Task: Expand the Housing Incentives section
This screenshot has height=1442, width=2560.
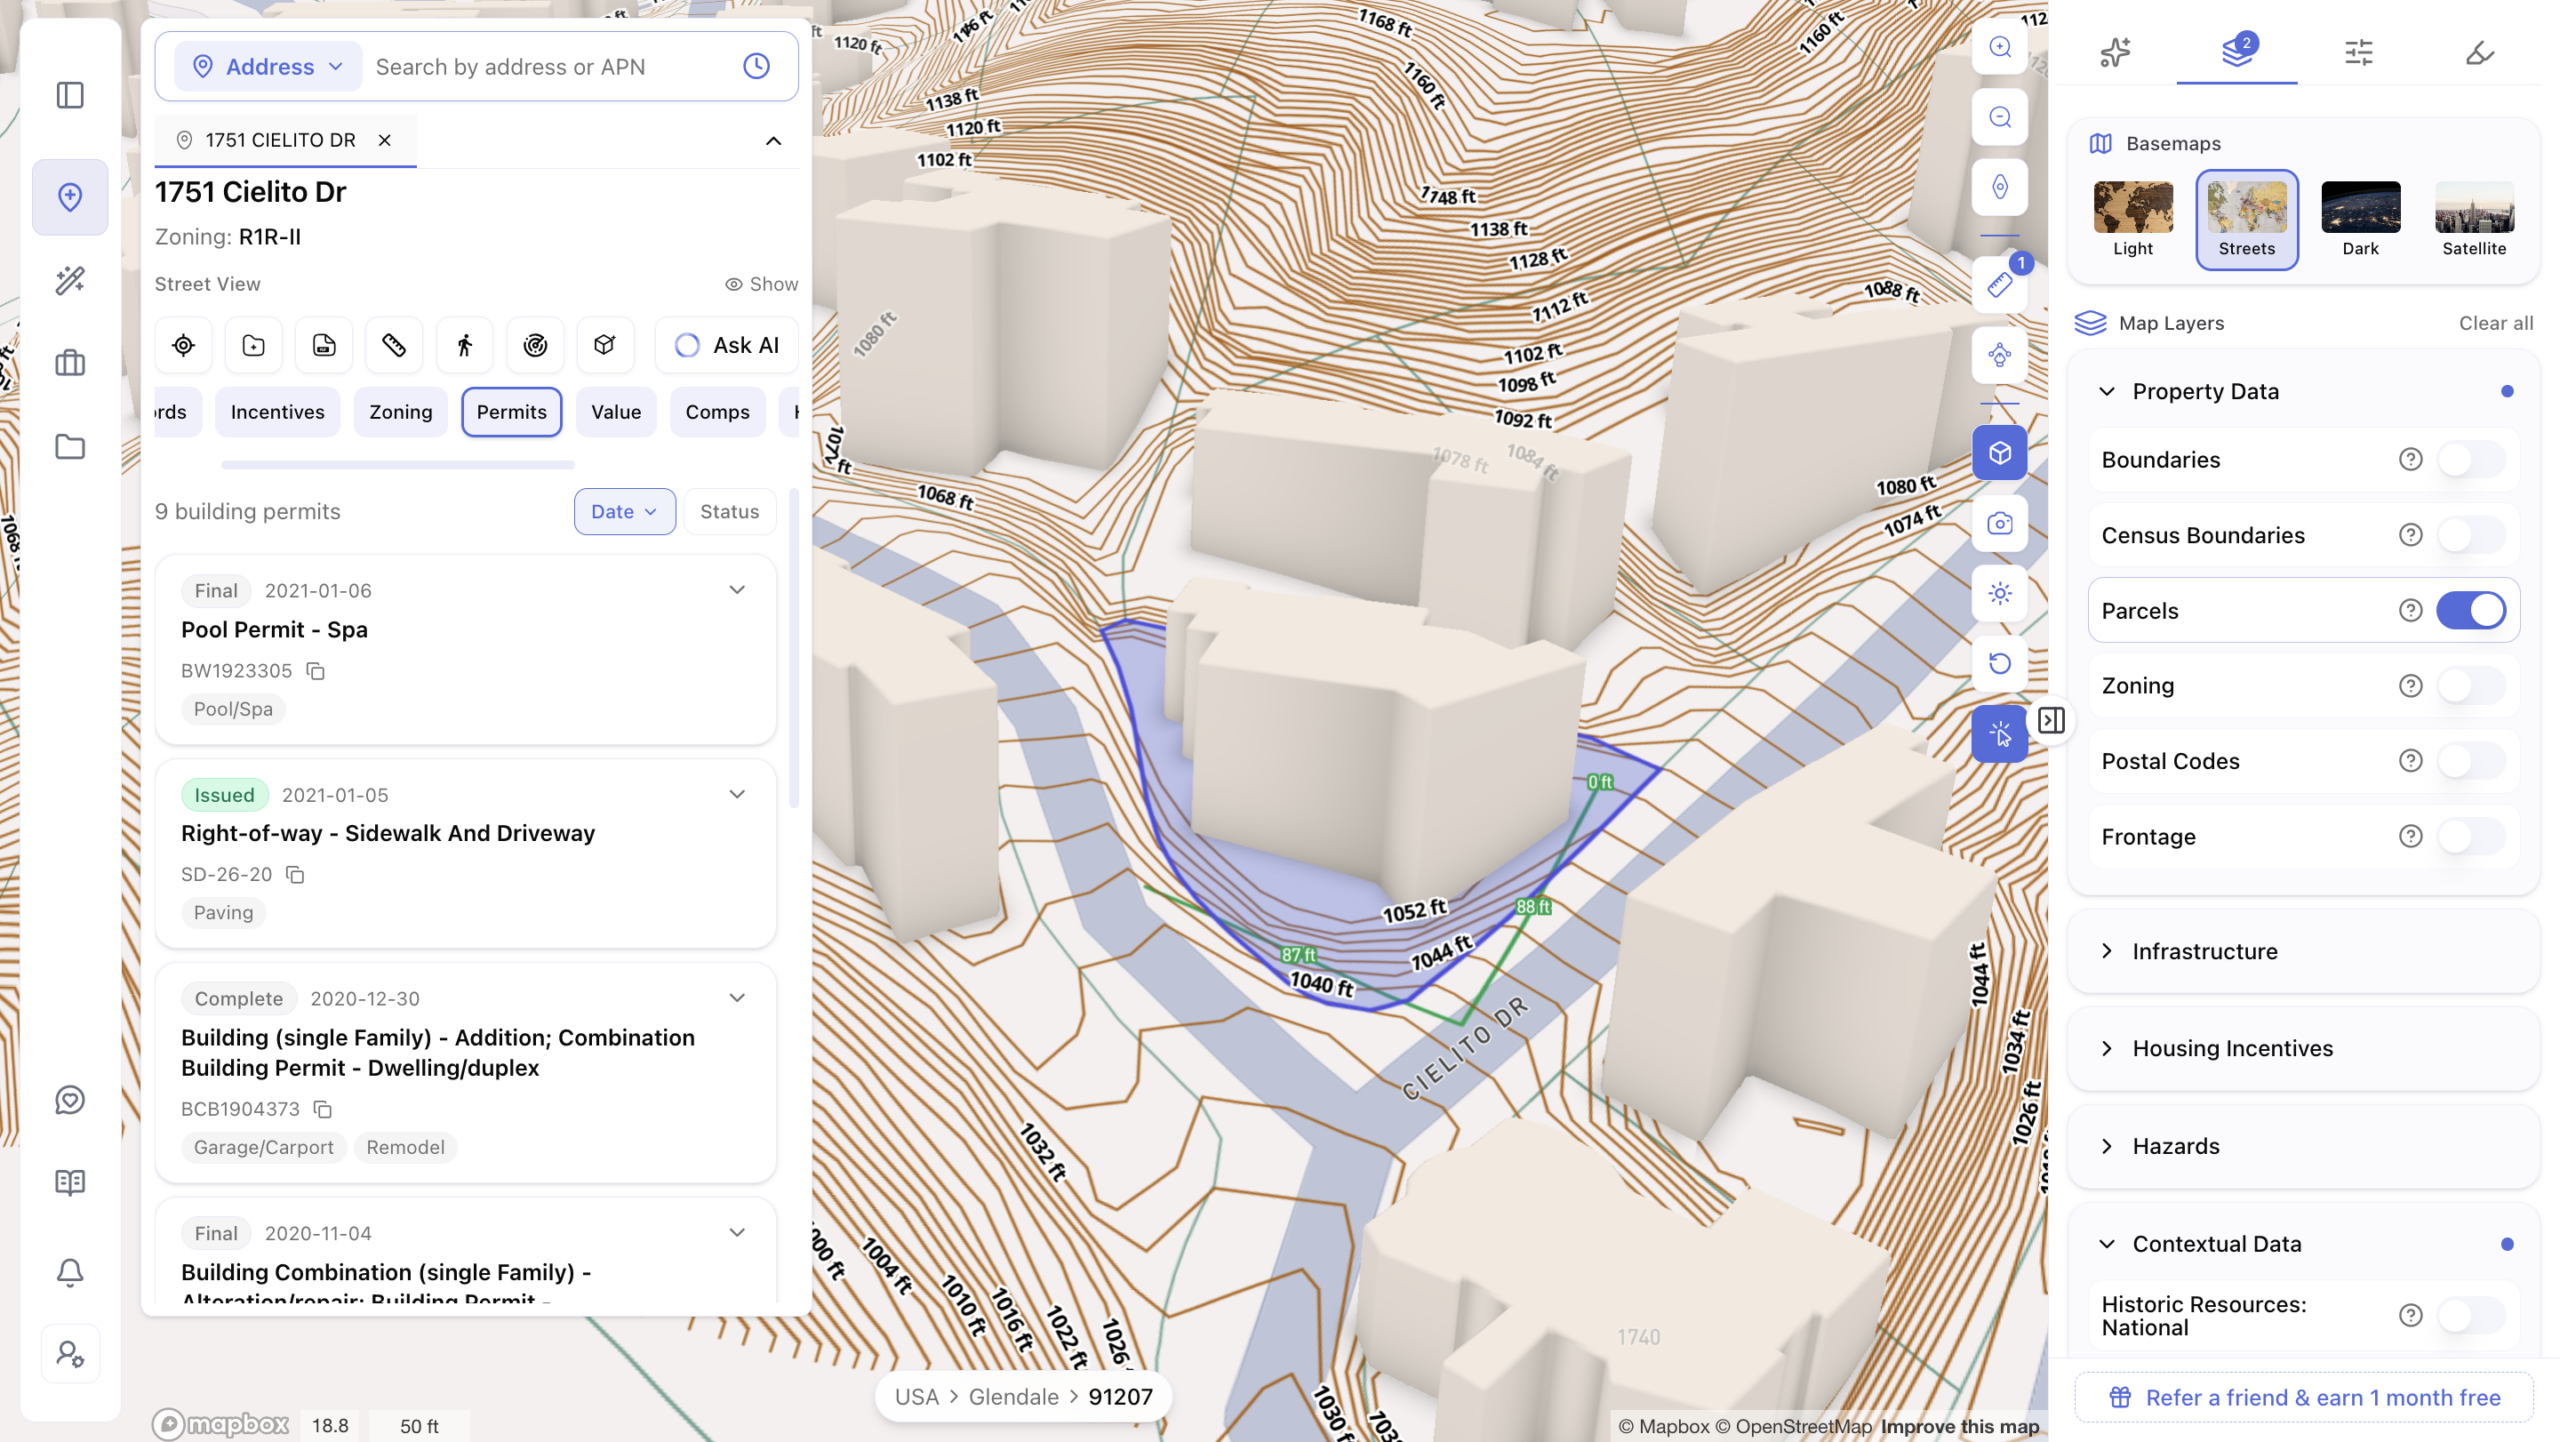Action: click(2107, 1048)
